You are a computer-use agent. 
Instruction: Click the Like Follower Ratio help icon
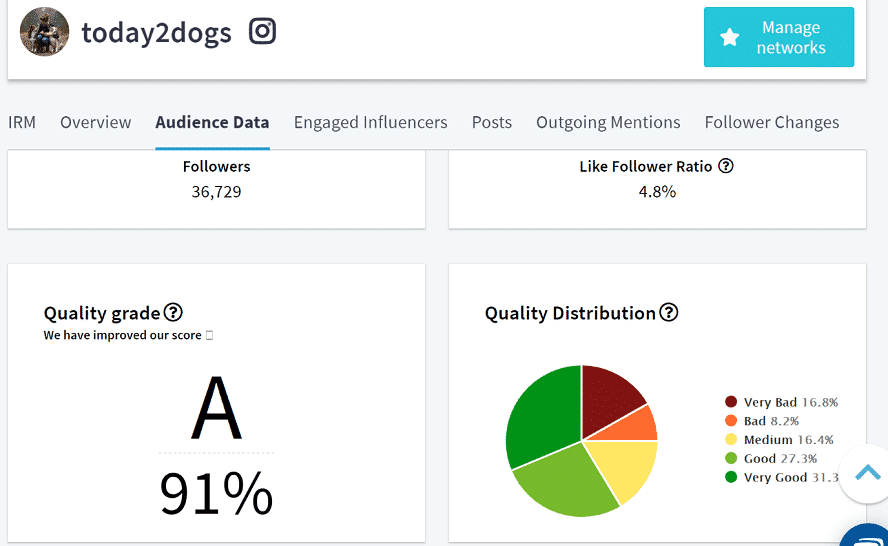pyautogui.click(x=725, y=166)
